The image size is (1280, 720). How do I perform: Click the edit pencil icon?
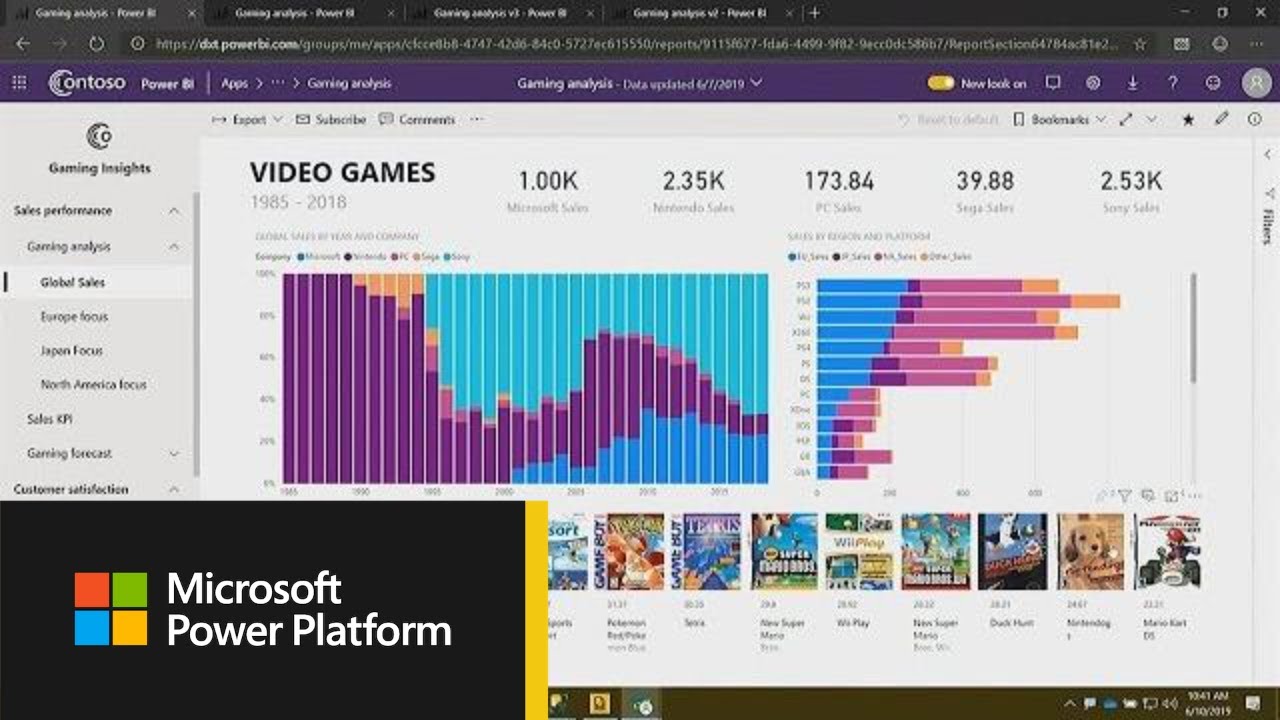1221,119
